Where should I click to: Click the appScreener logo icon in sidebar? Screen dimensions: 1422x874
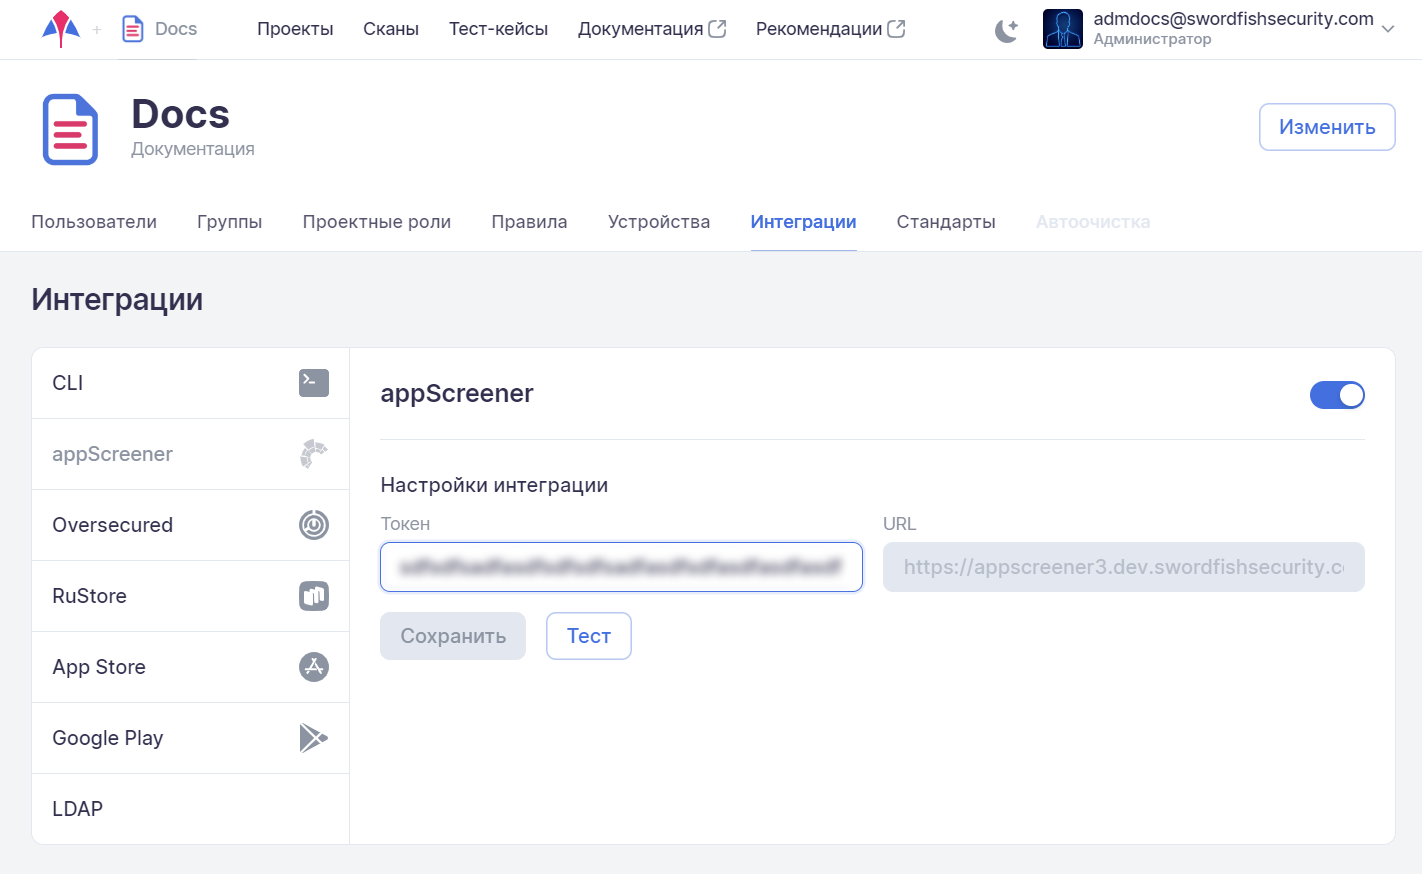tap(313, 454)
